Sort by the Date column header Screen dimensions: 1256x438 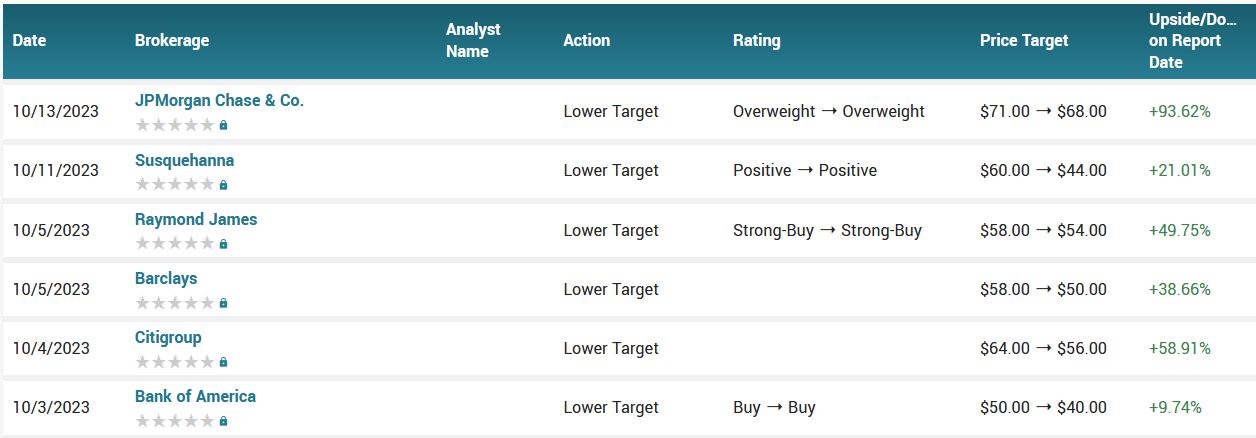pos(29,41)
